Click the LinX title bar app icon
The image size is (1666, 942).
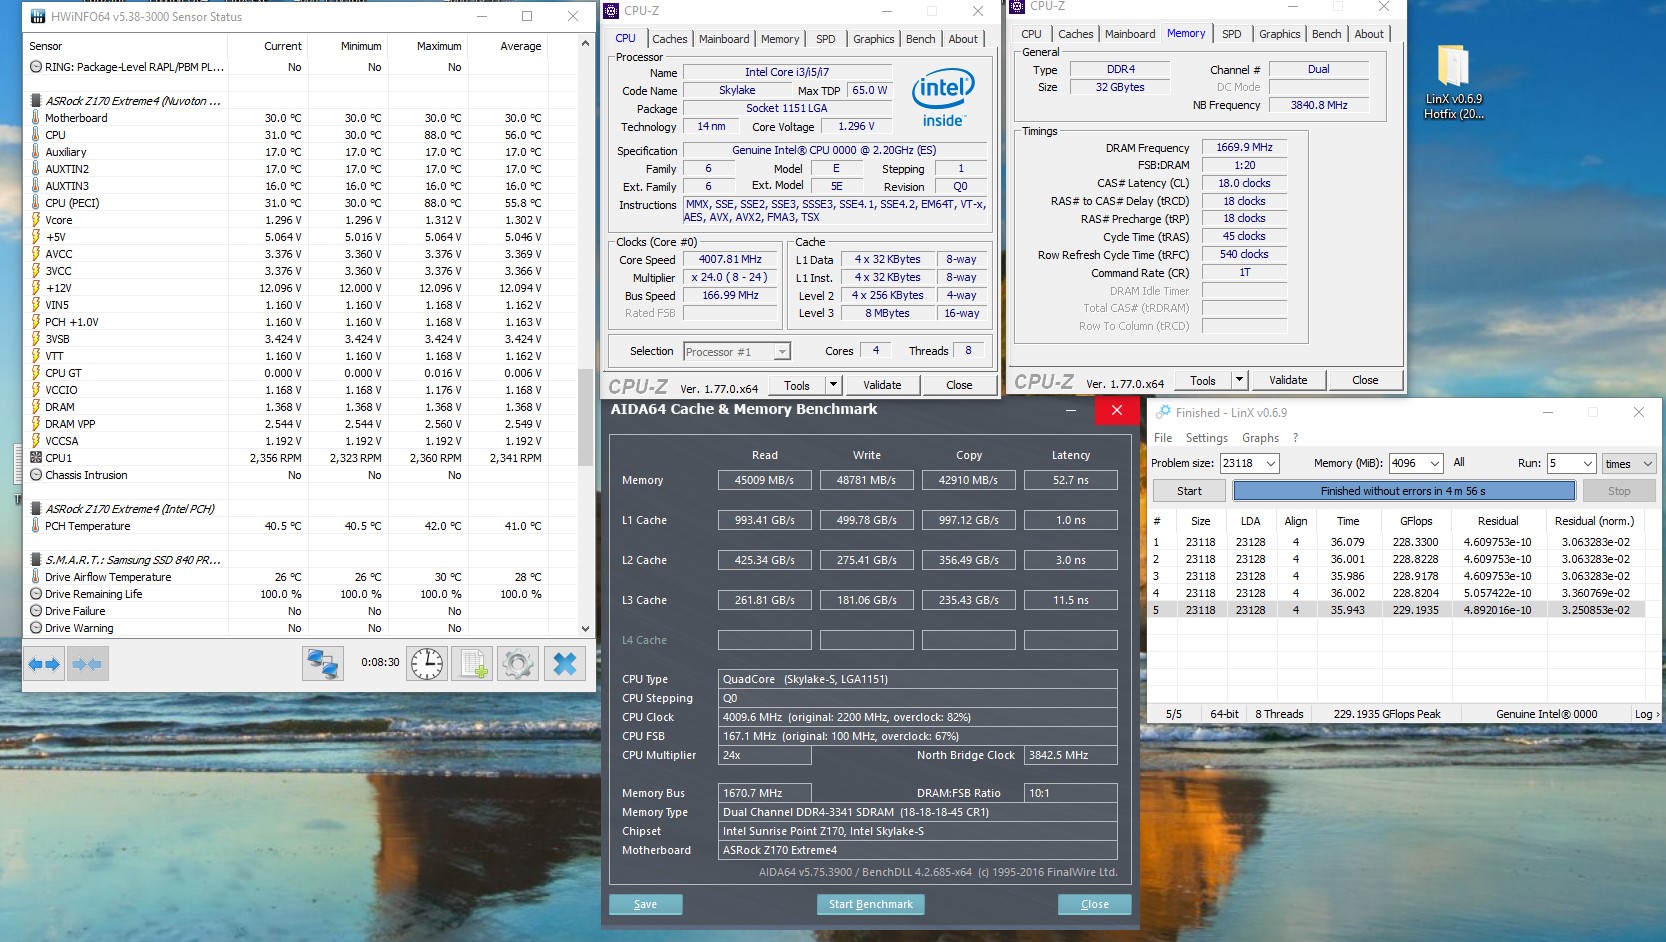point(1163,412)
